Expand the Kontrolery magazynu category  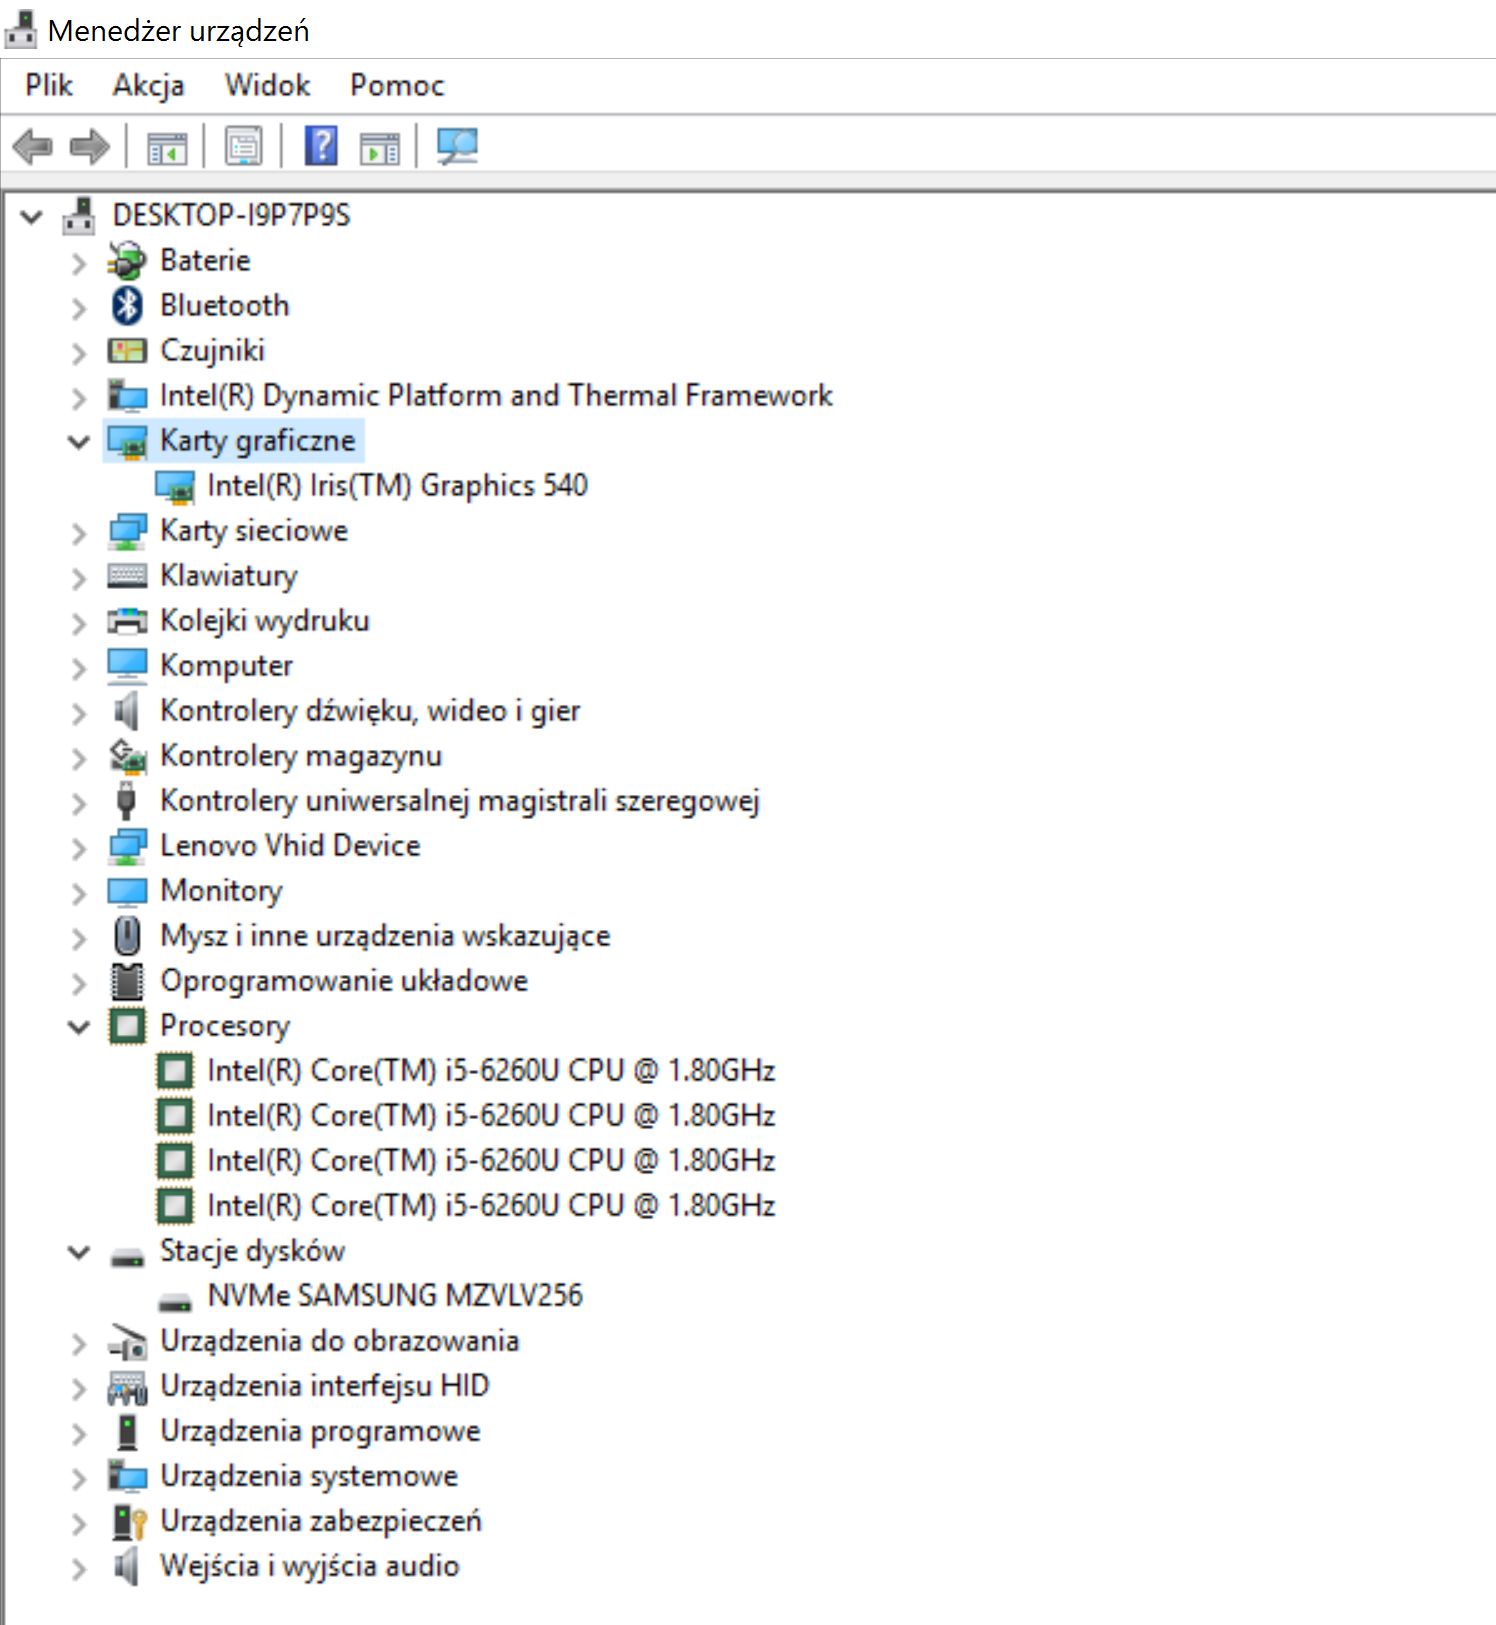pyautogui.click(x=79, y=758)
